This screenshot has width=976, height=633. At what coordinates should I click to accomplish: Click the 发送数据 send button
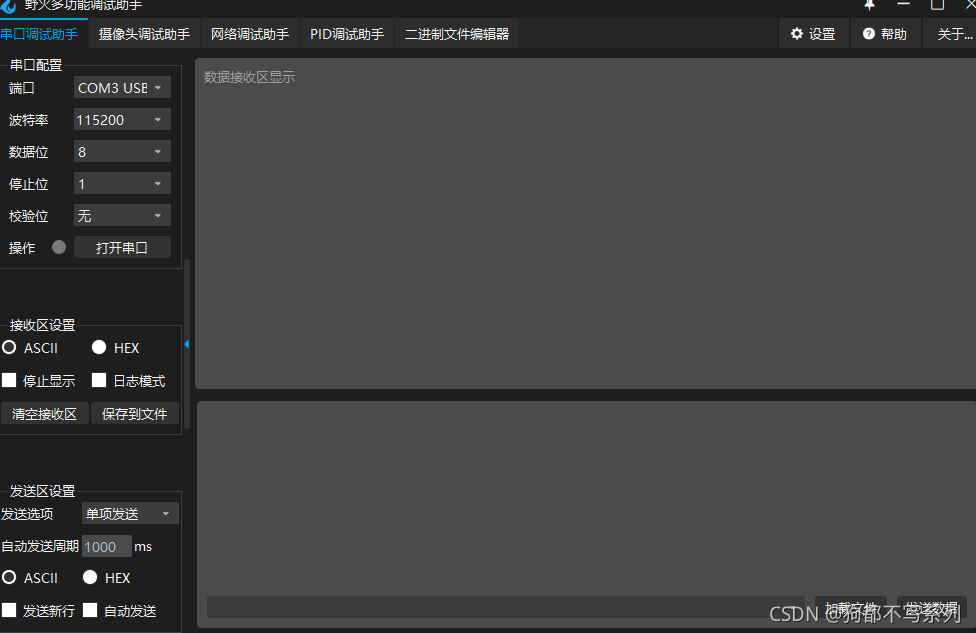(932, 606)
